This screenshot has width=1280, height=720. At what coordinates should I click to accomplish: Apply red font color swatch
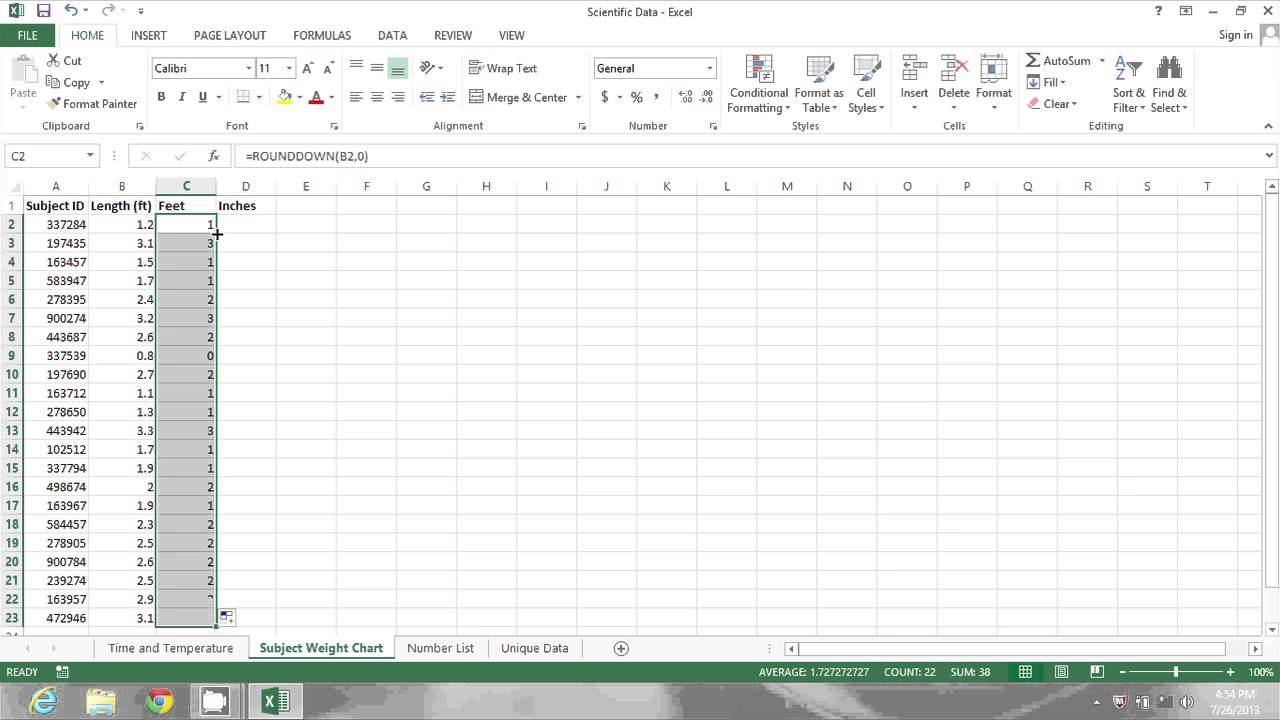pos(316,97)
